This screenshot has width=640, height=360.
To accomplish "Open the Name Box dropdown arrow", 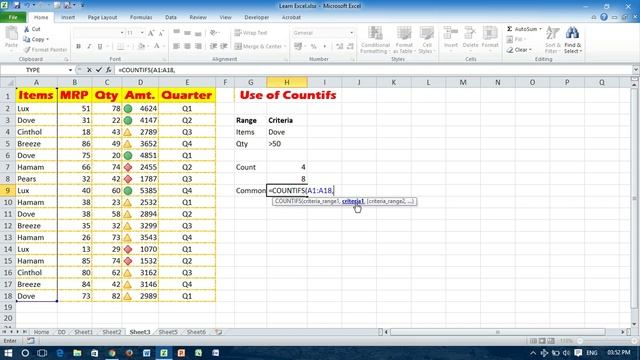I will point(70,70).
